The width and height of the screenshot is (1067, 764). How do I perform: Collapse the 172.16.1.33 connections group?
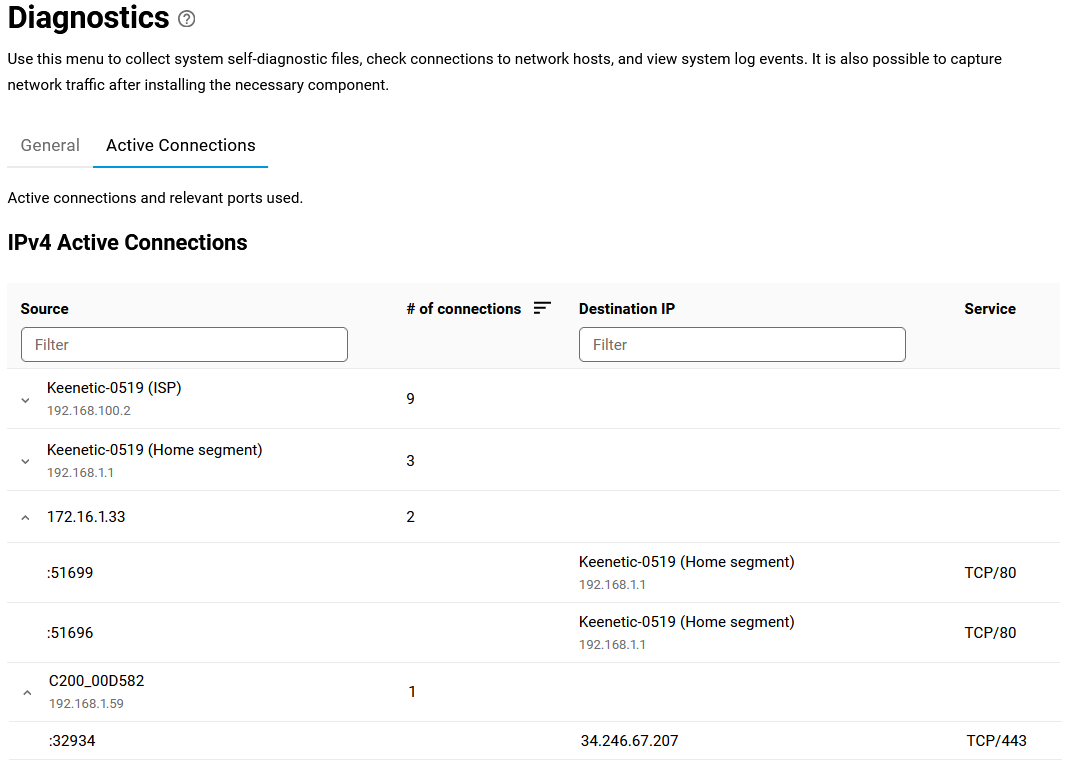click(x=26, y=517)
